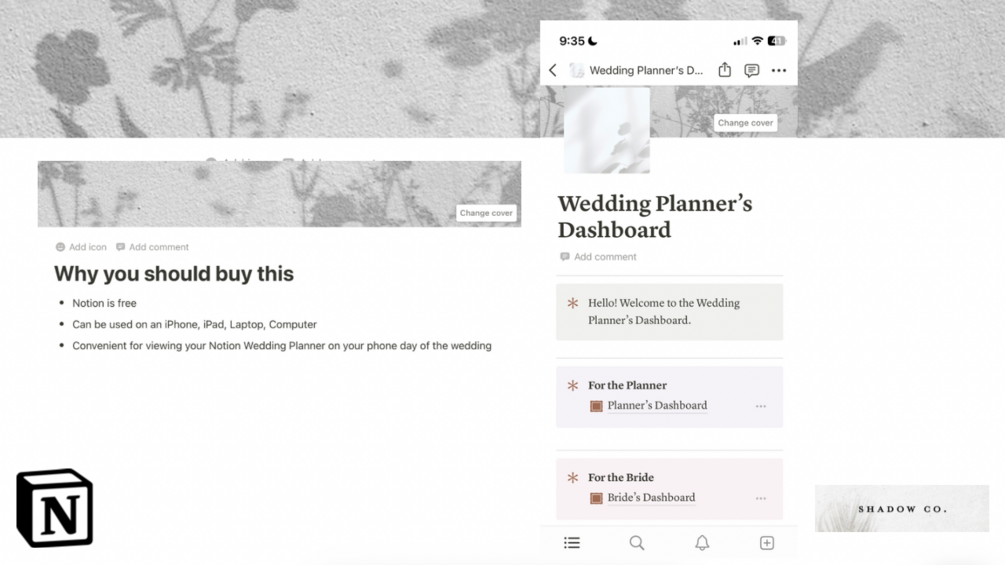Click the For the Planner heading text
Viewport: 1005px width, 565px height.
(627, 385)
